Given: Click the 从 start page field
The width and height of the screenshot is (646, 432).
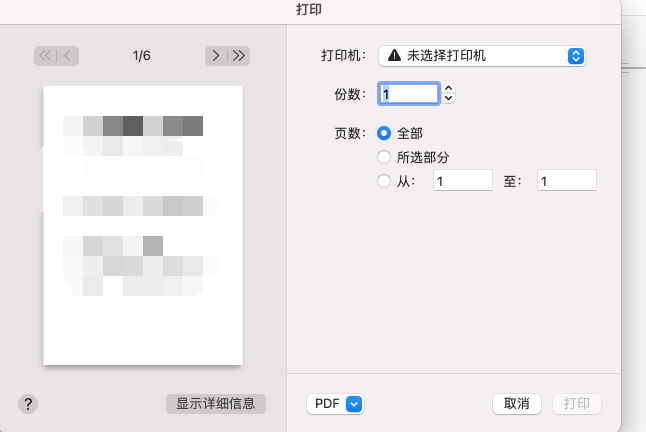Looking at the screenshot, I should pos(463,180).
